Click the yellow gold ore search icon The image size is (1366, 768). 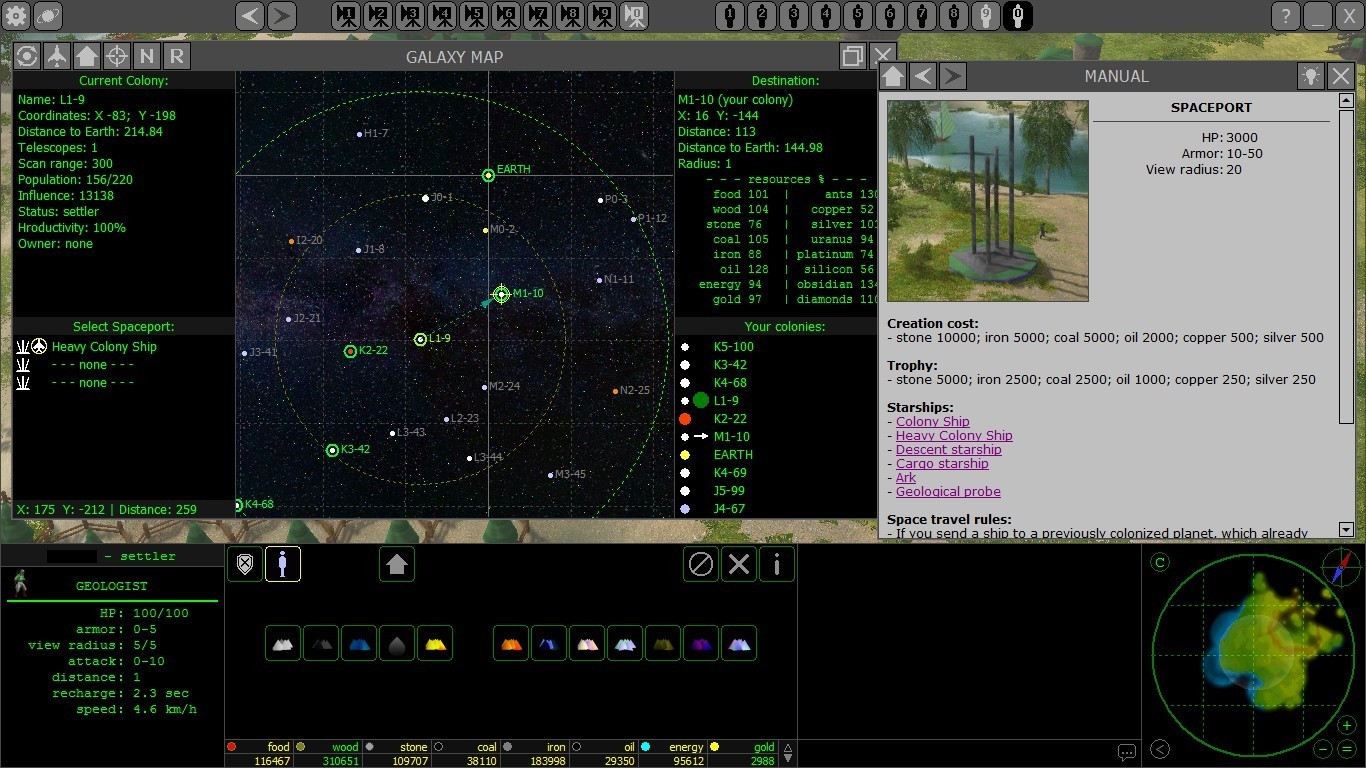click(x=435, y=643)
